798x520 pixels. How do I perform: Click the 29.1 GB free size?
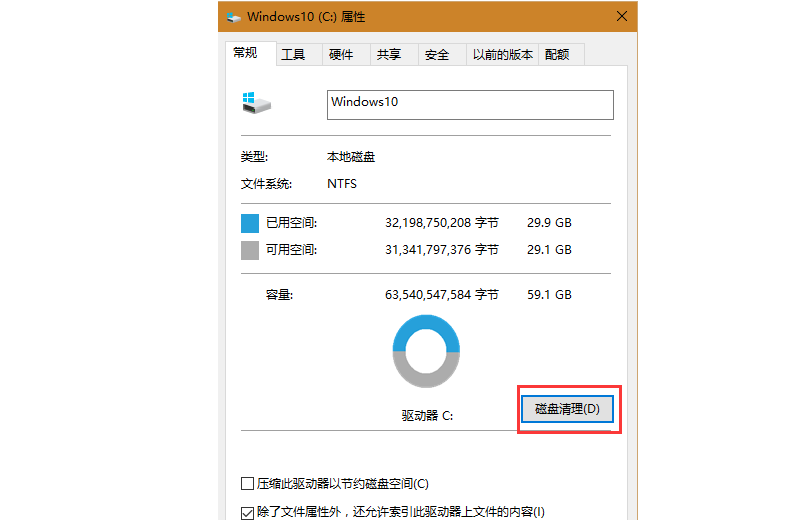point(549,250)
